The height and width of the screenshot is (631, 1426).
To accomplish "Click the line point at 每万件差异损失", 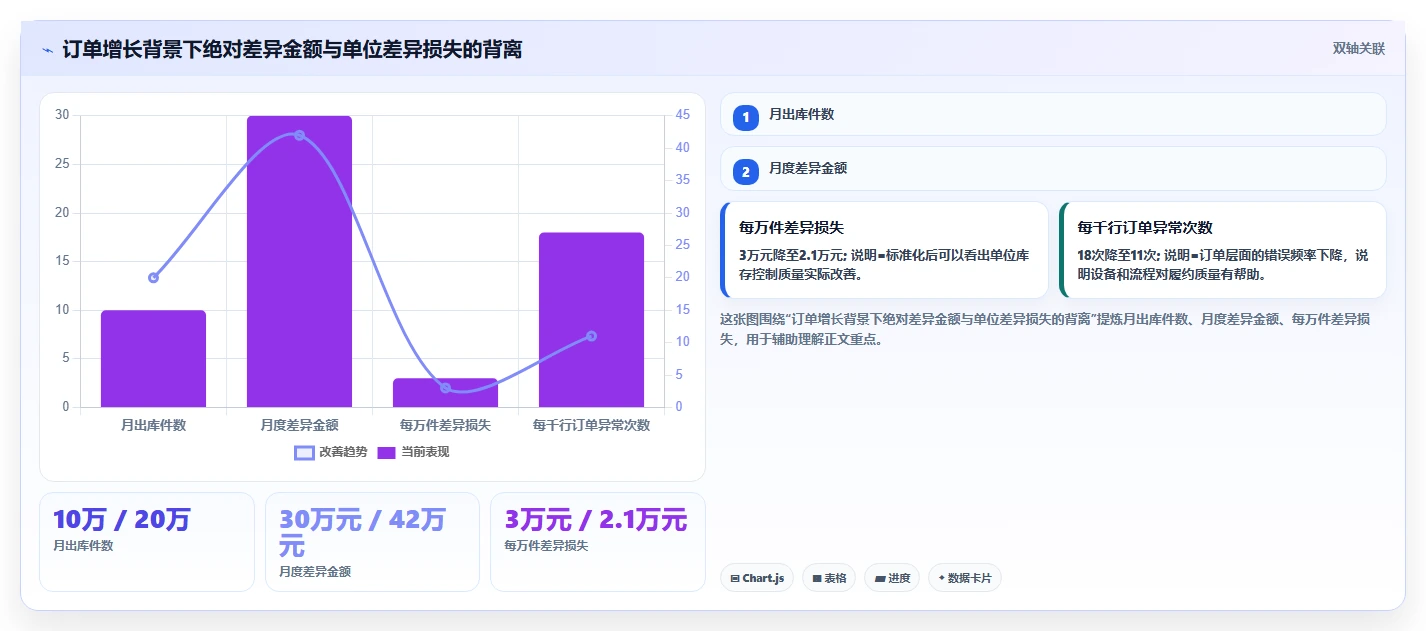I will [x=445, y=388].
